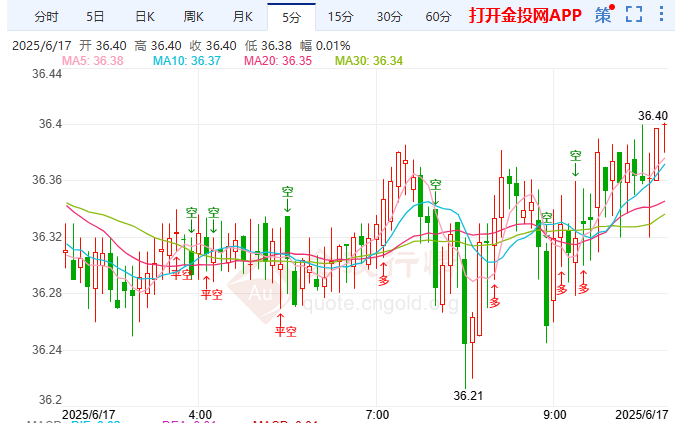Open the 策 strategy icon

tap(604, 14)
